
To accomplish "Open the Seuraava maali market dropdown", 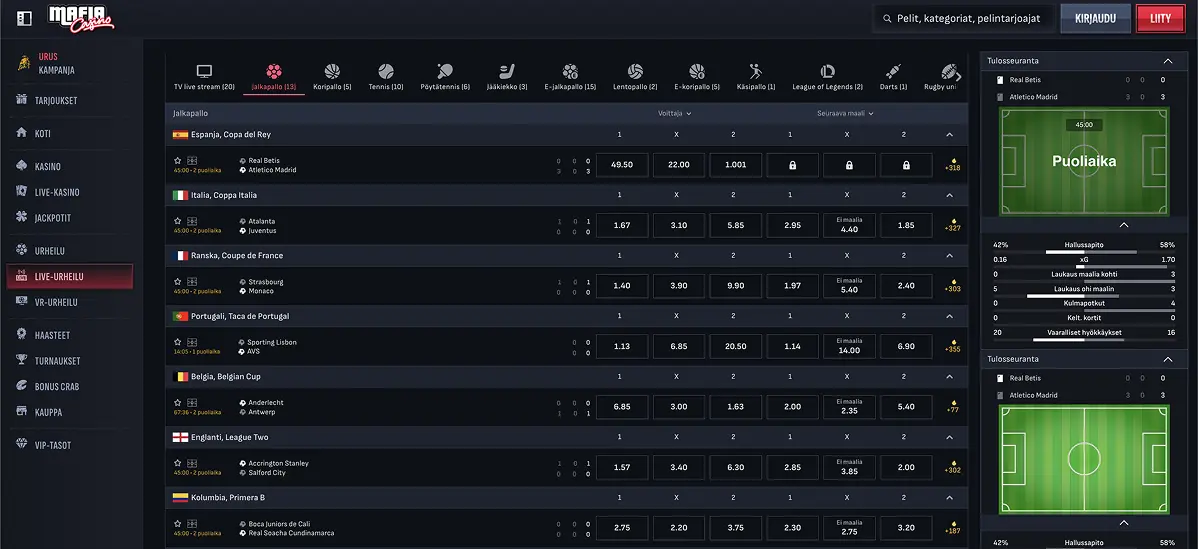I will [845, 113].
